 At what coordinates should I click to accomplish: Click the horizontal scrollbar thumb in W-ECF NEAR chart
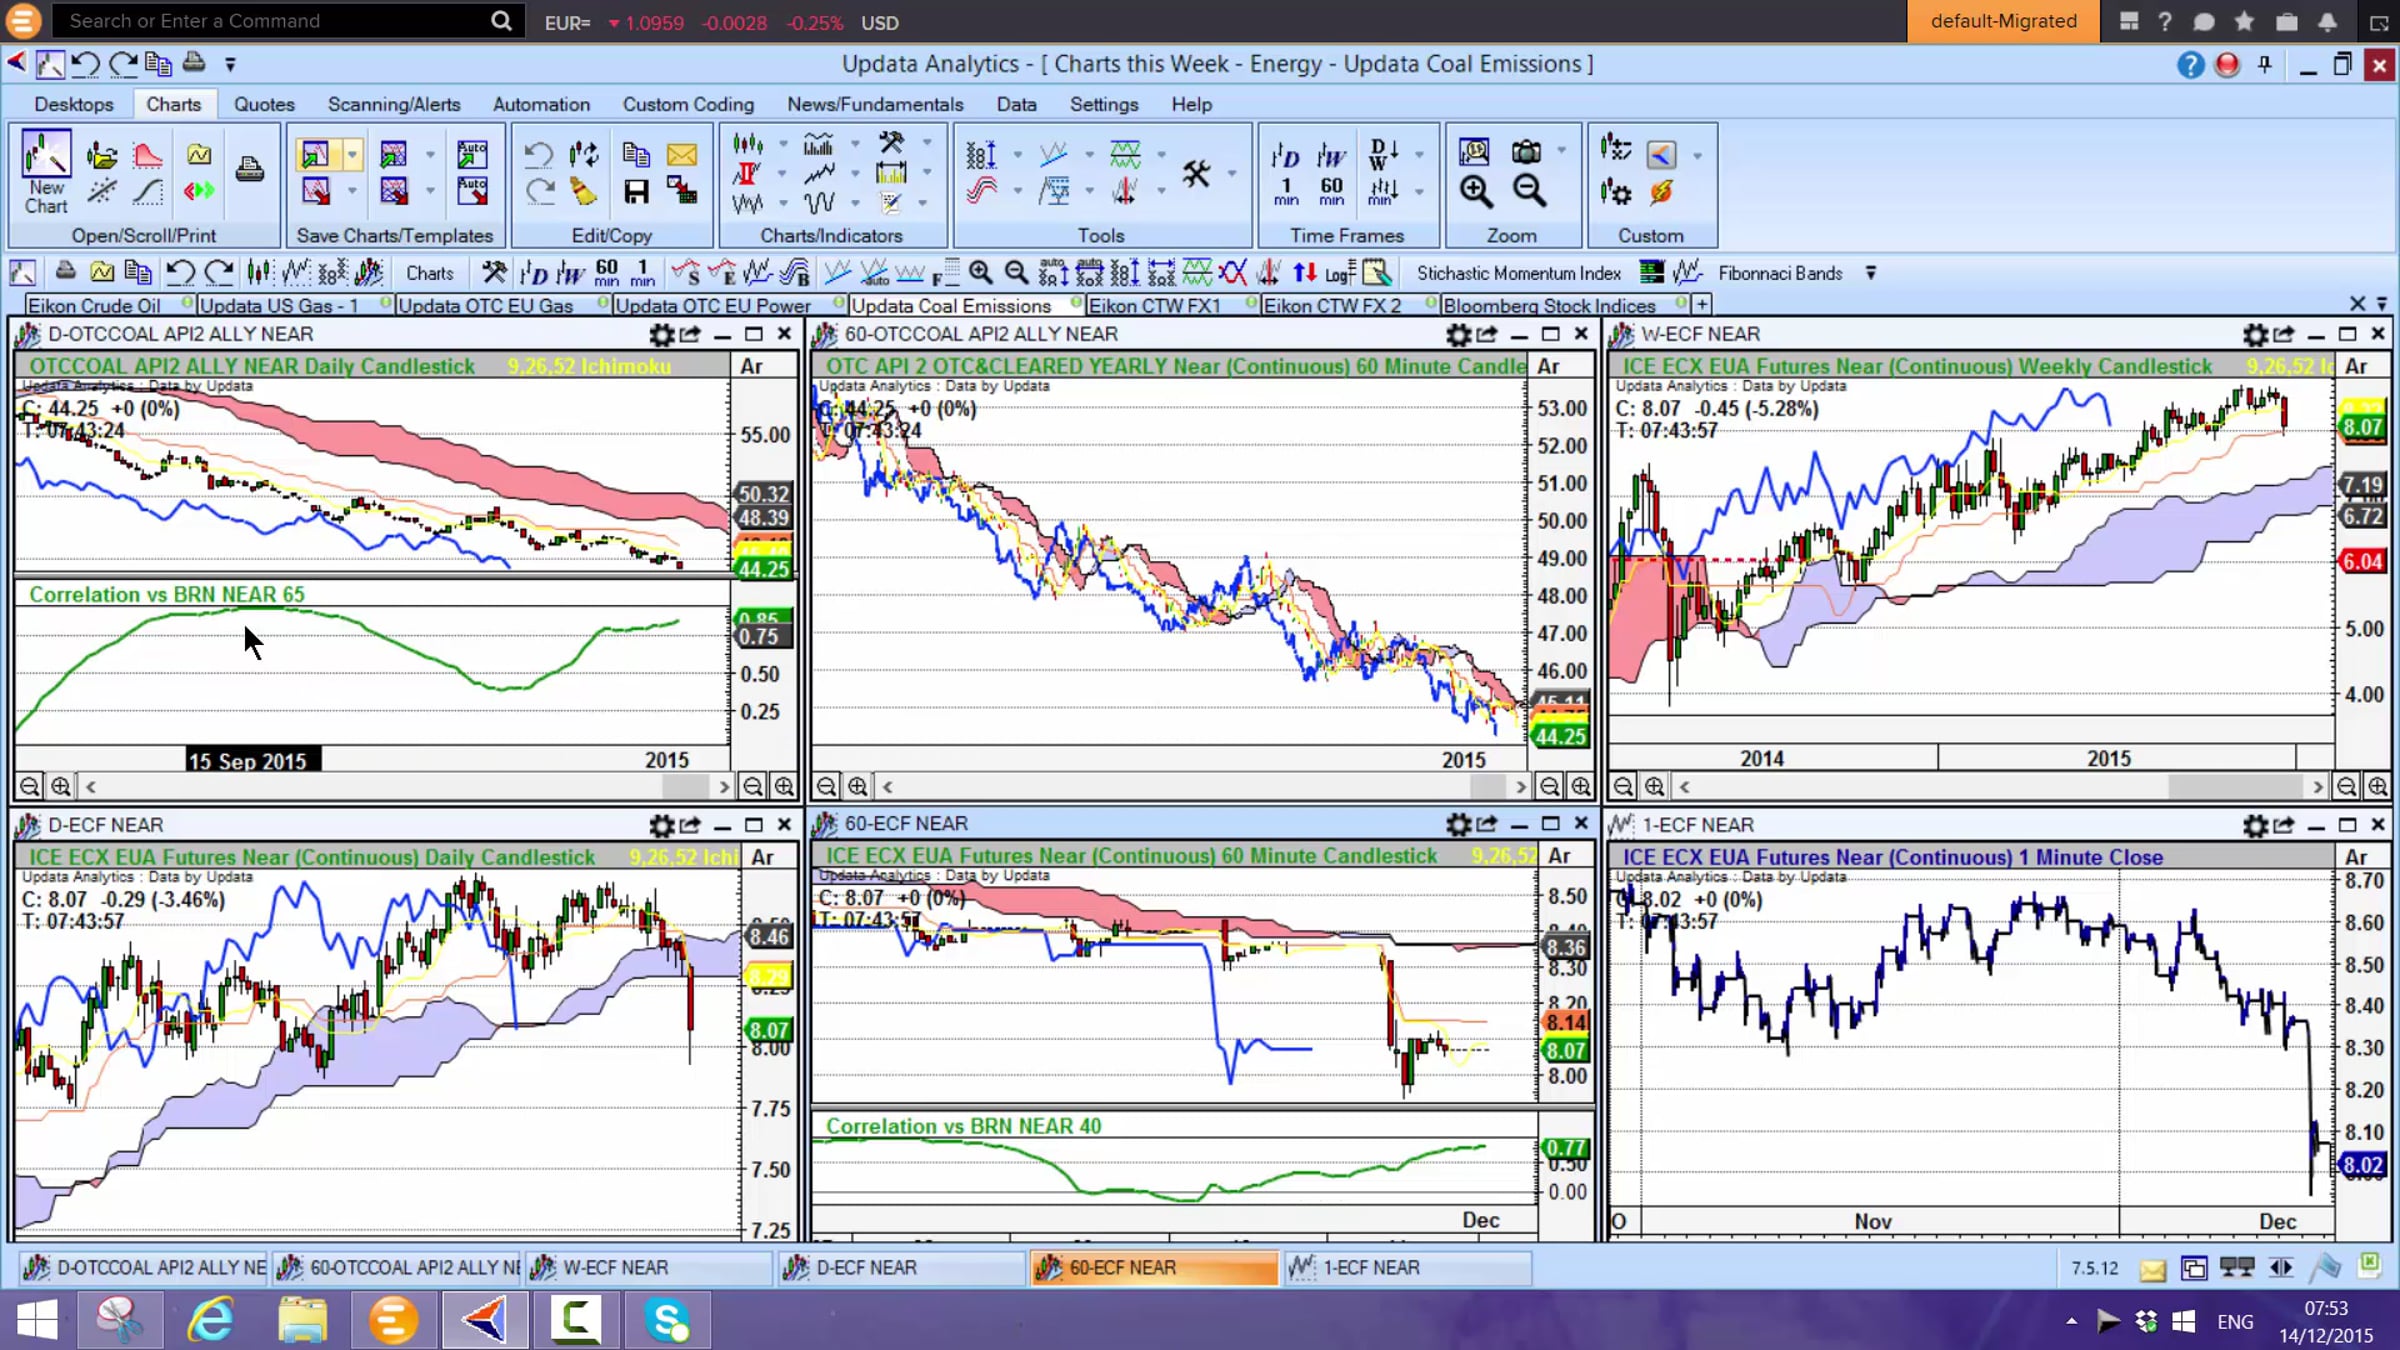point(2234,787)
